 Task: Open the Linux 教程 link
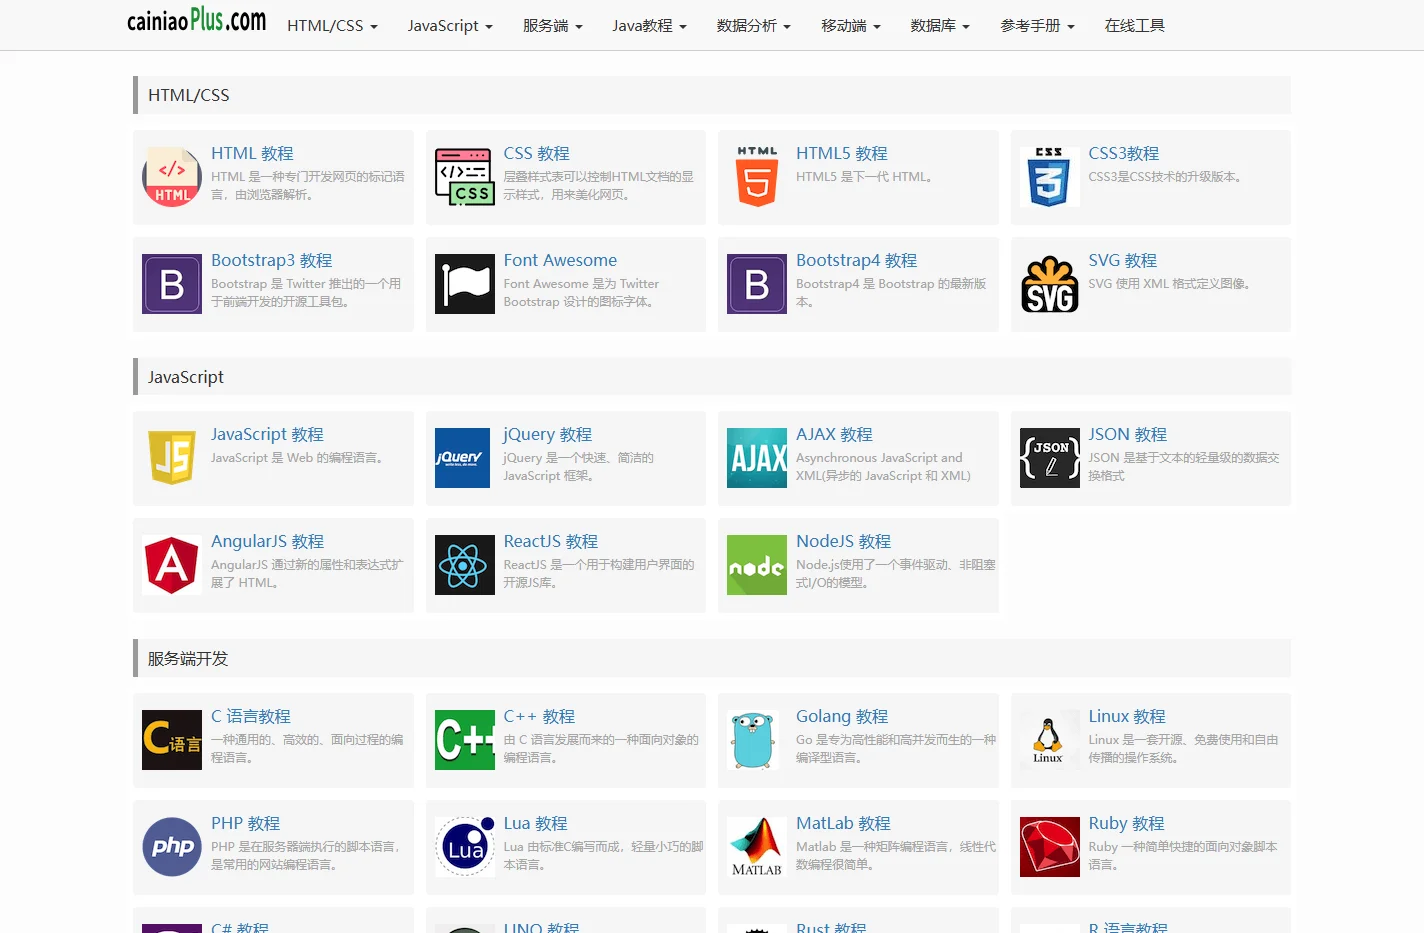pyautogui.click(x=1126, y=716)
